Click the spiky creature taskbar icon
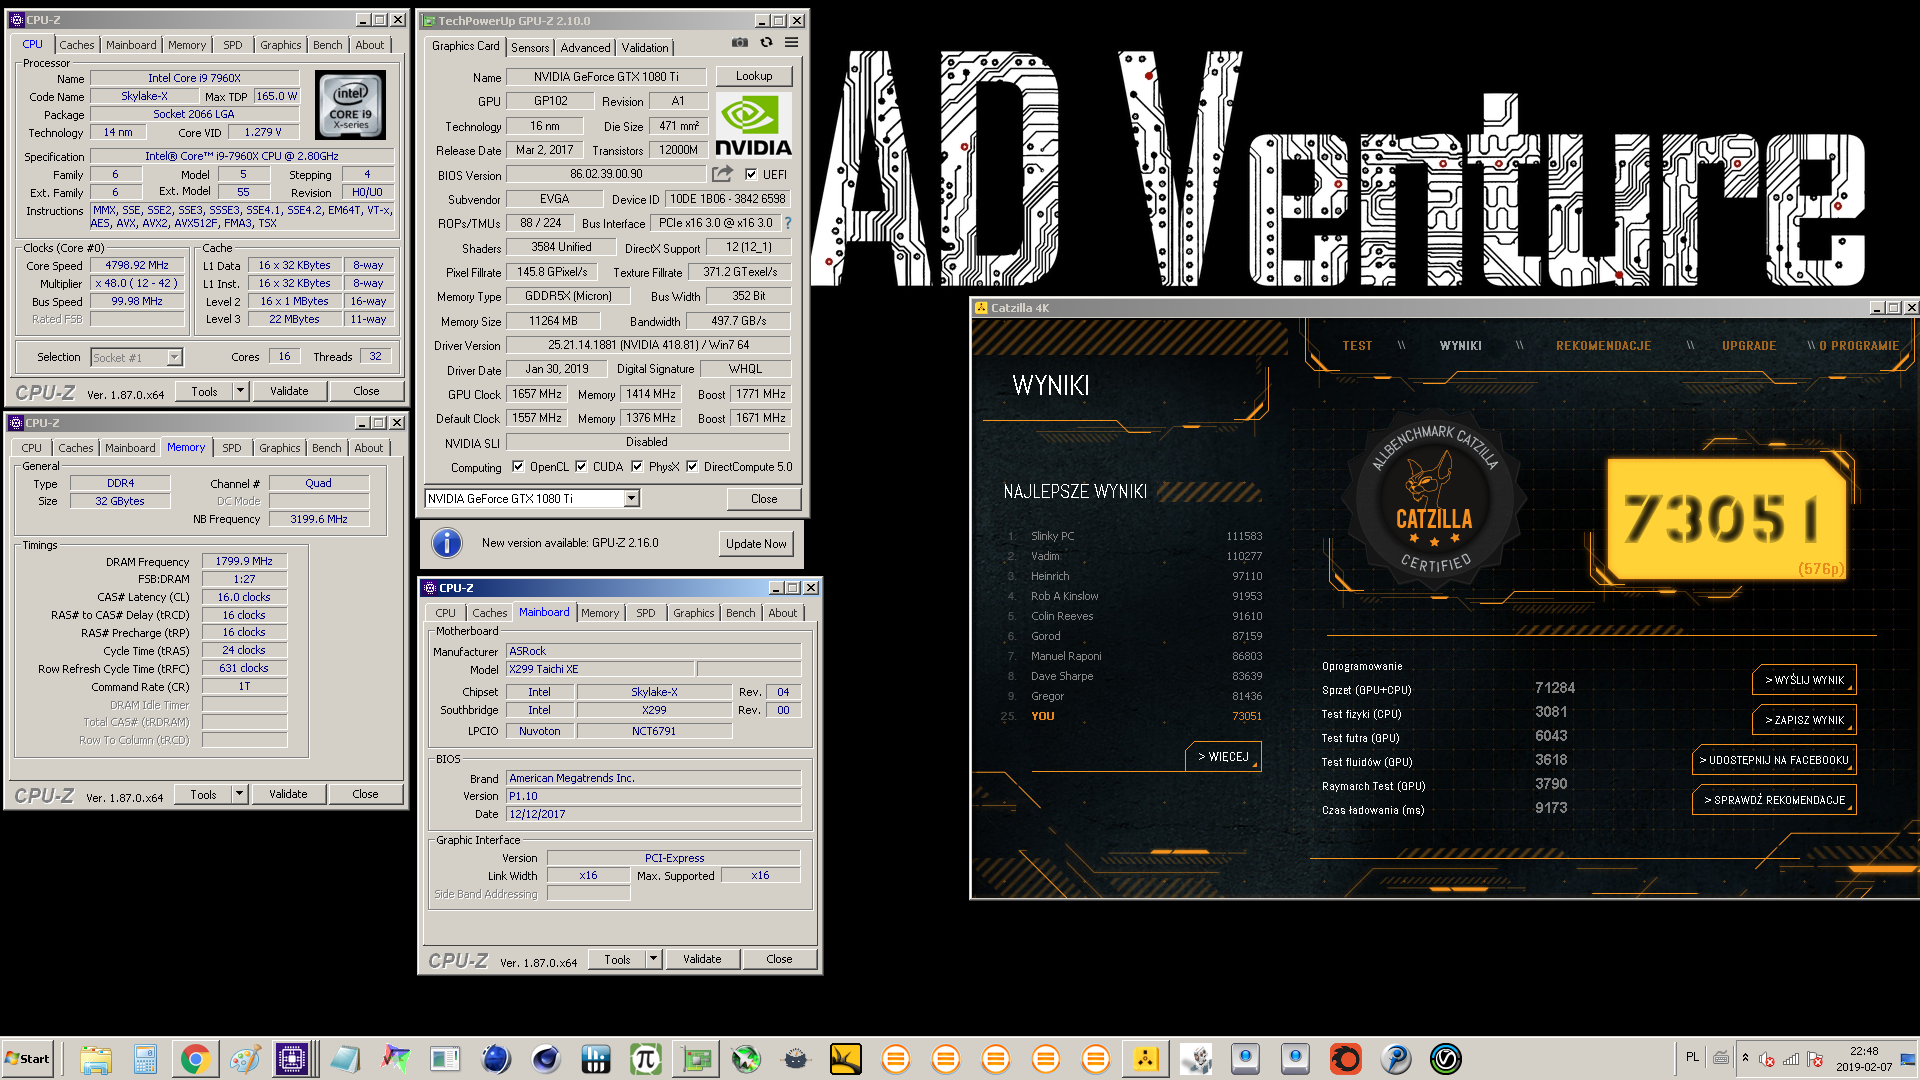 pyautogui.click(x=795, y=1059)
